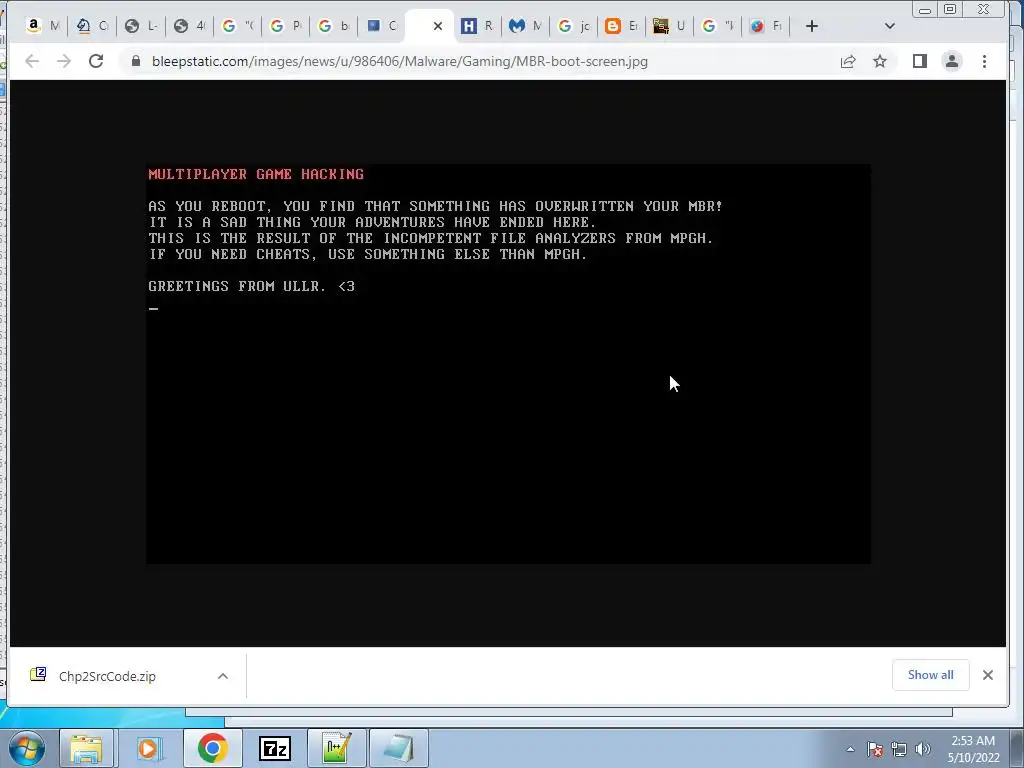Open 7-Zip from taskbar

point(274,748)
